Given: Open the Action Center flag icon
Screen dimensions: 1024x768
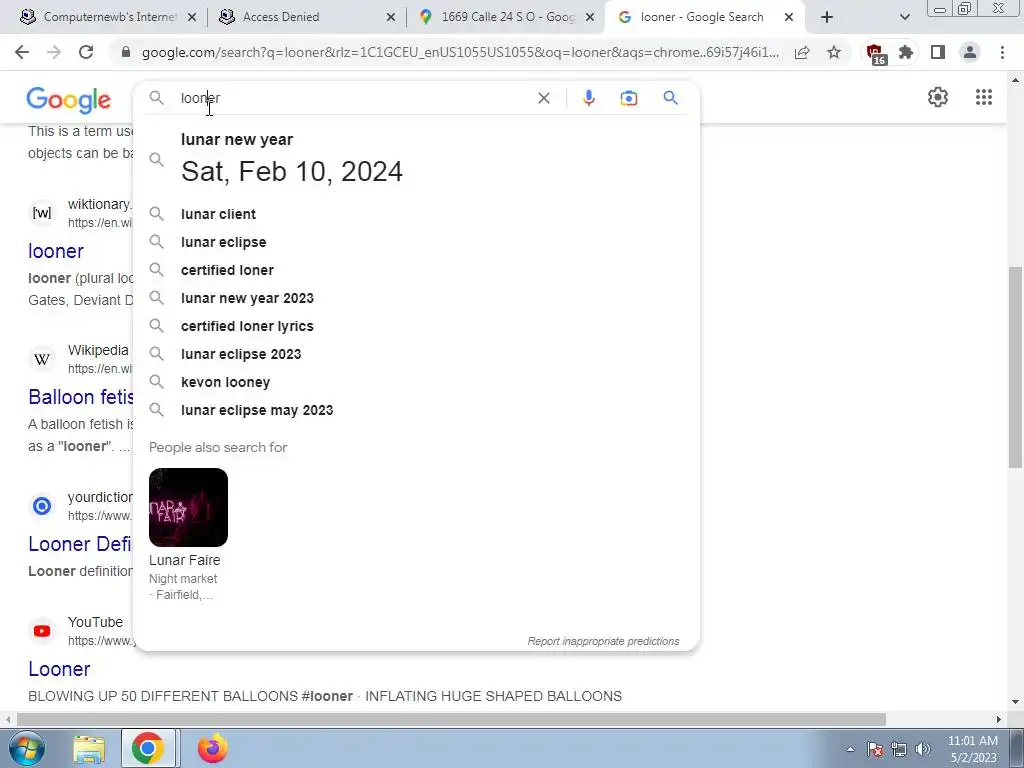Looking at the screenshot, I should [874, 749].
